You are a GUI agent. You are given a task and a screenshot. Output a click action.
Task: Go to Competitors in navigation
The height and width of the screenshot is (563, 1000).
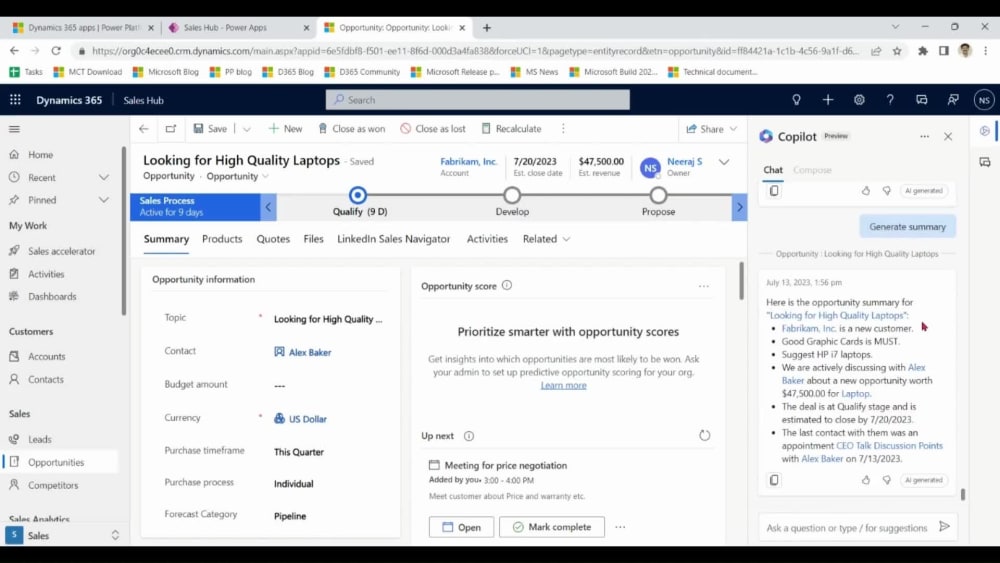53,485
